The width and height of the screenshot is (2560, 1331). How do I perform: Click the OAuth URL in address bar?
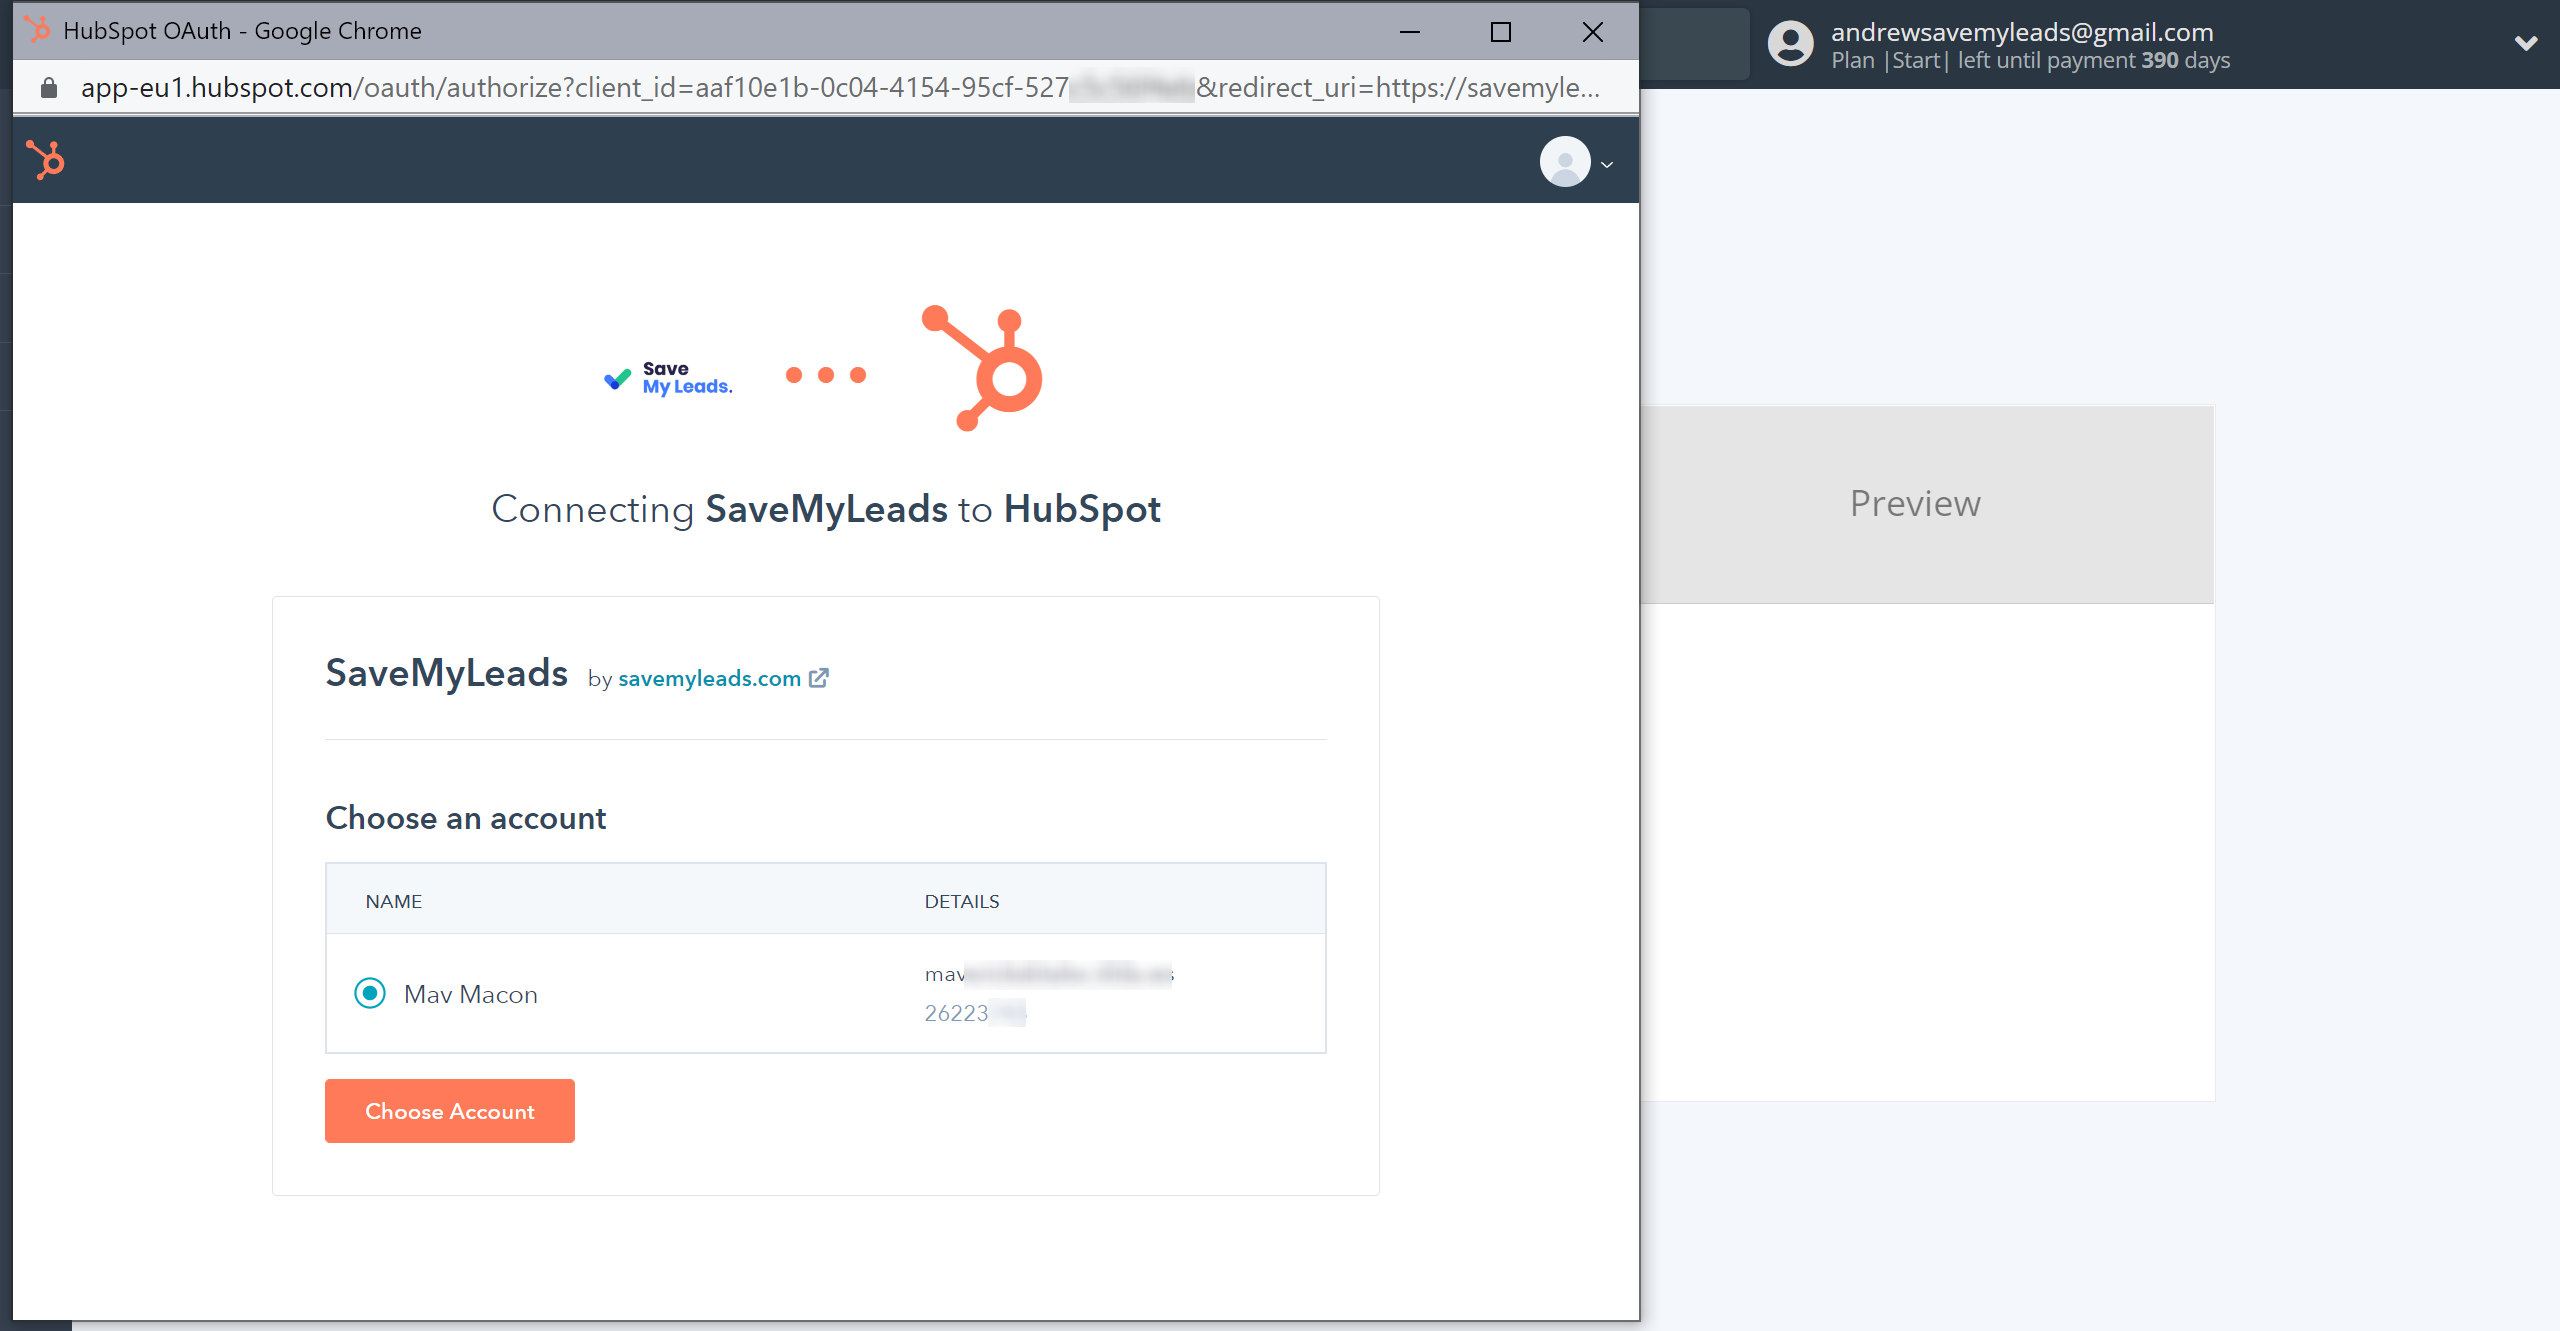coord(840,88)
